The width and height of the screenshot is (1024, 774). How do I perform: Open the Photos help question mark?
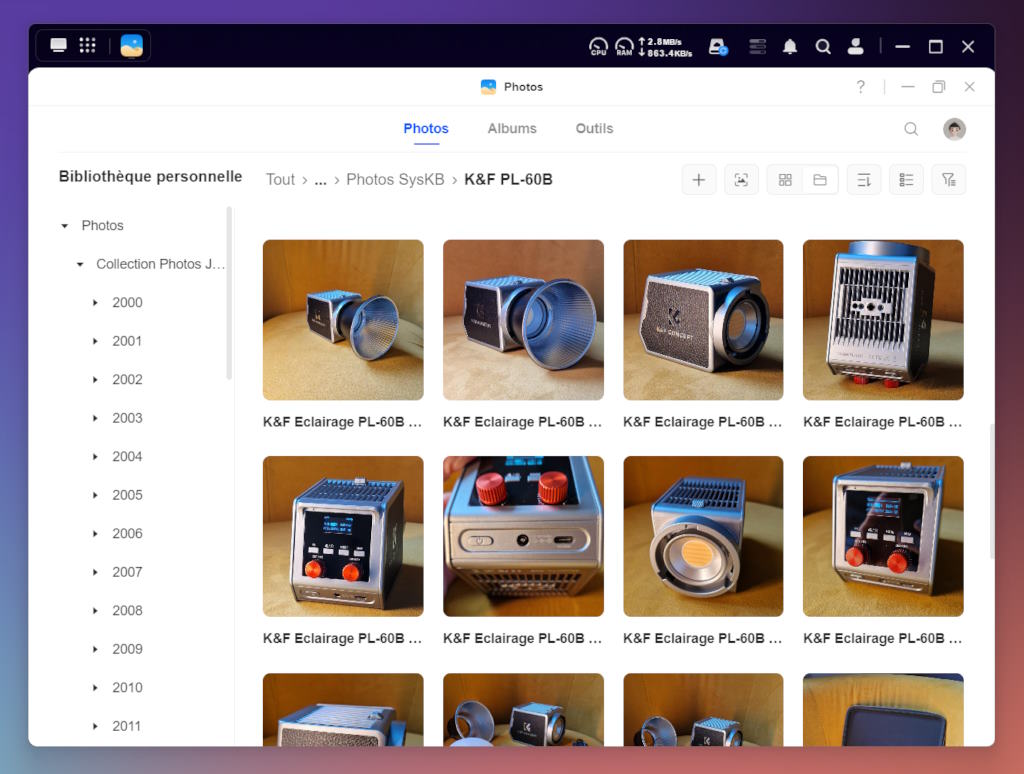click(x=861, y=87)
